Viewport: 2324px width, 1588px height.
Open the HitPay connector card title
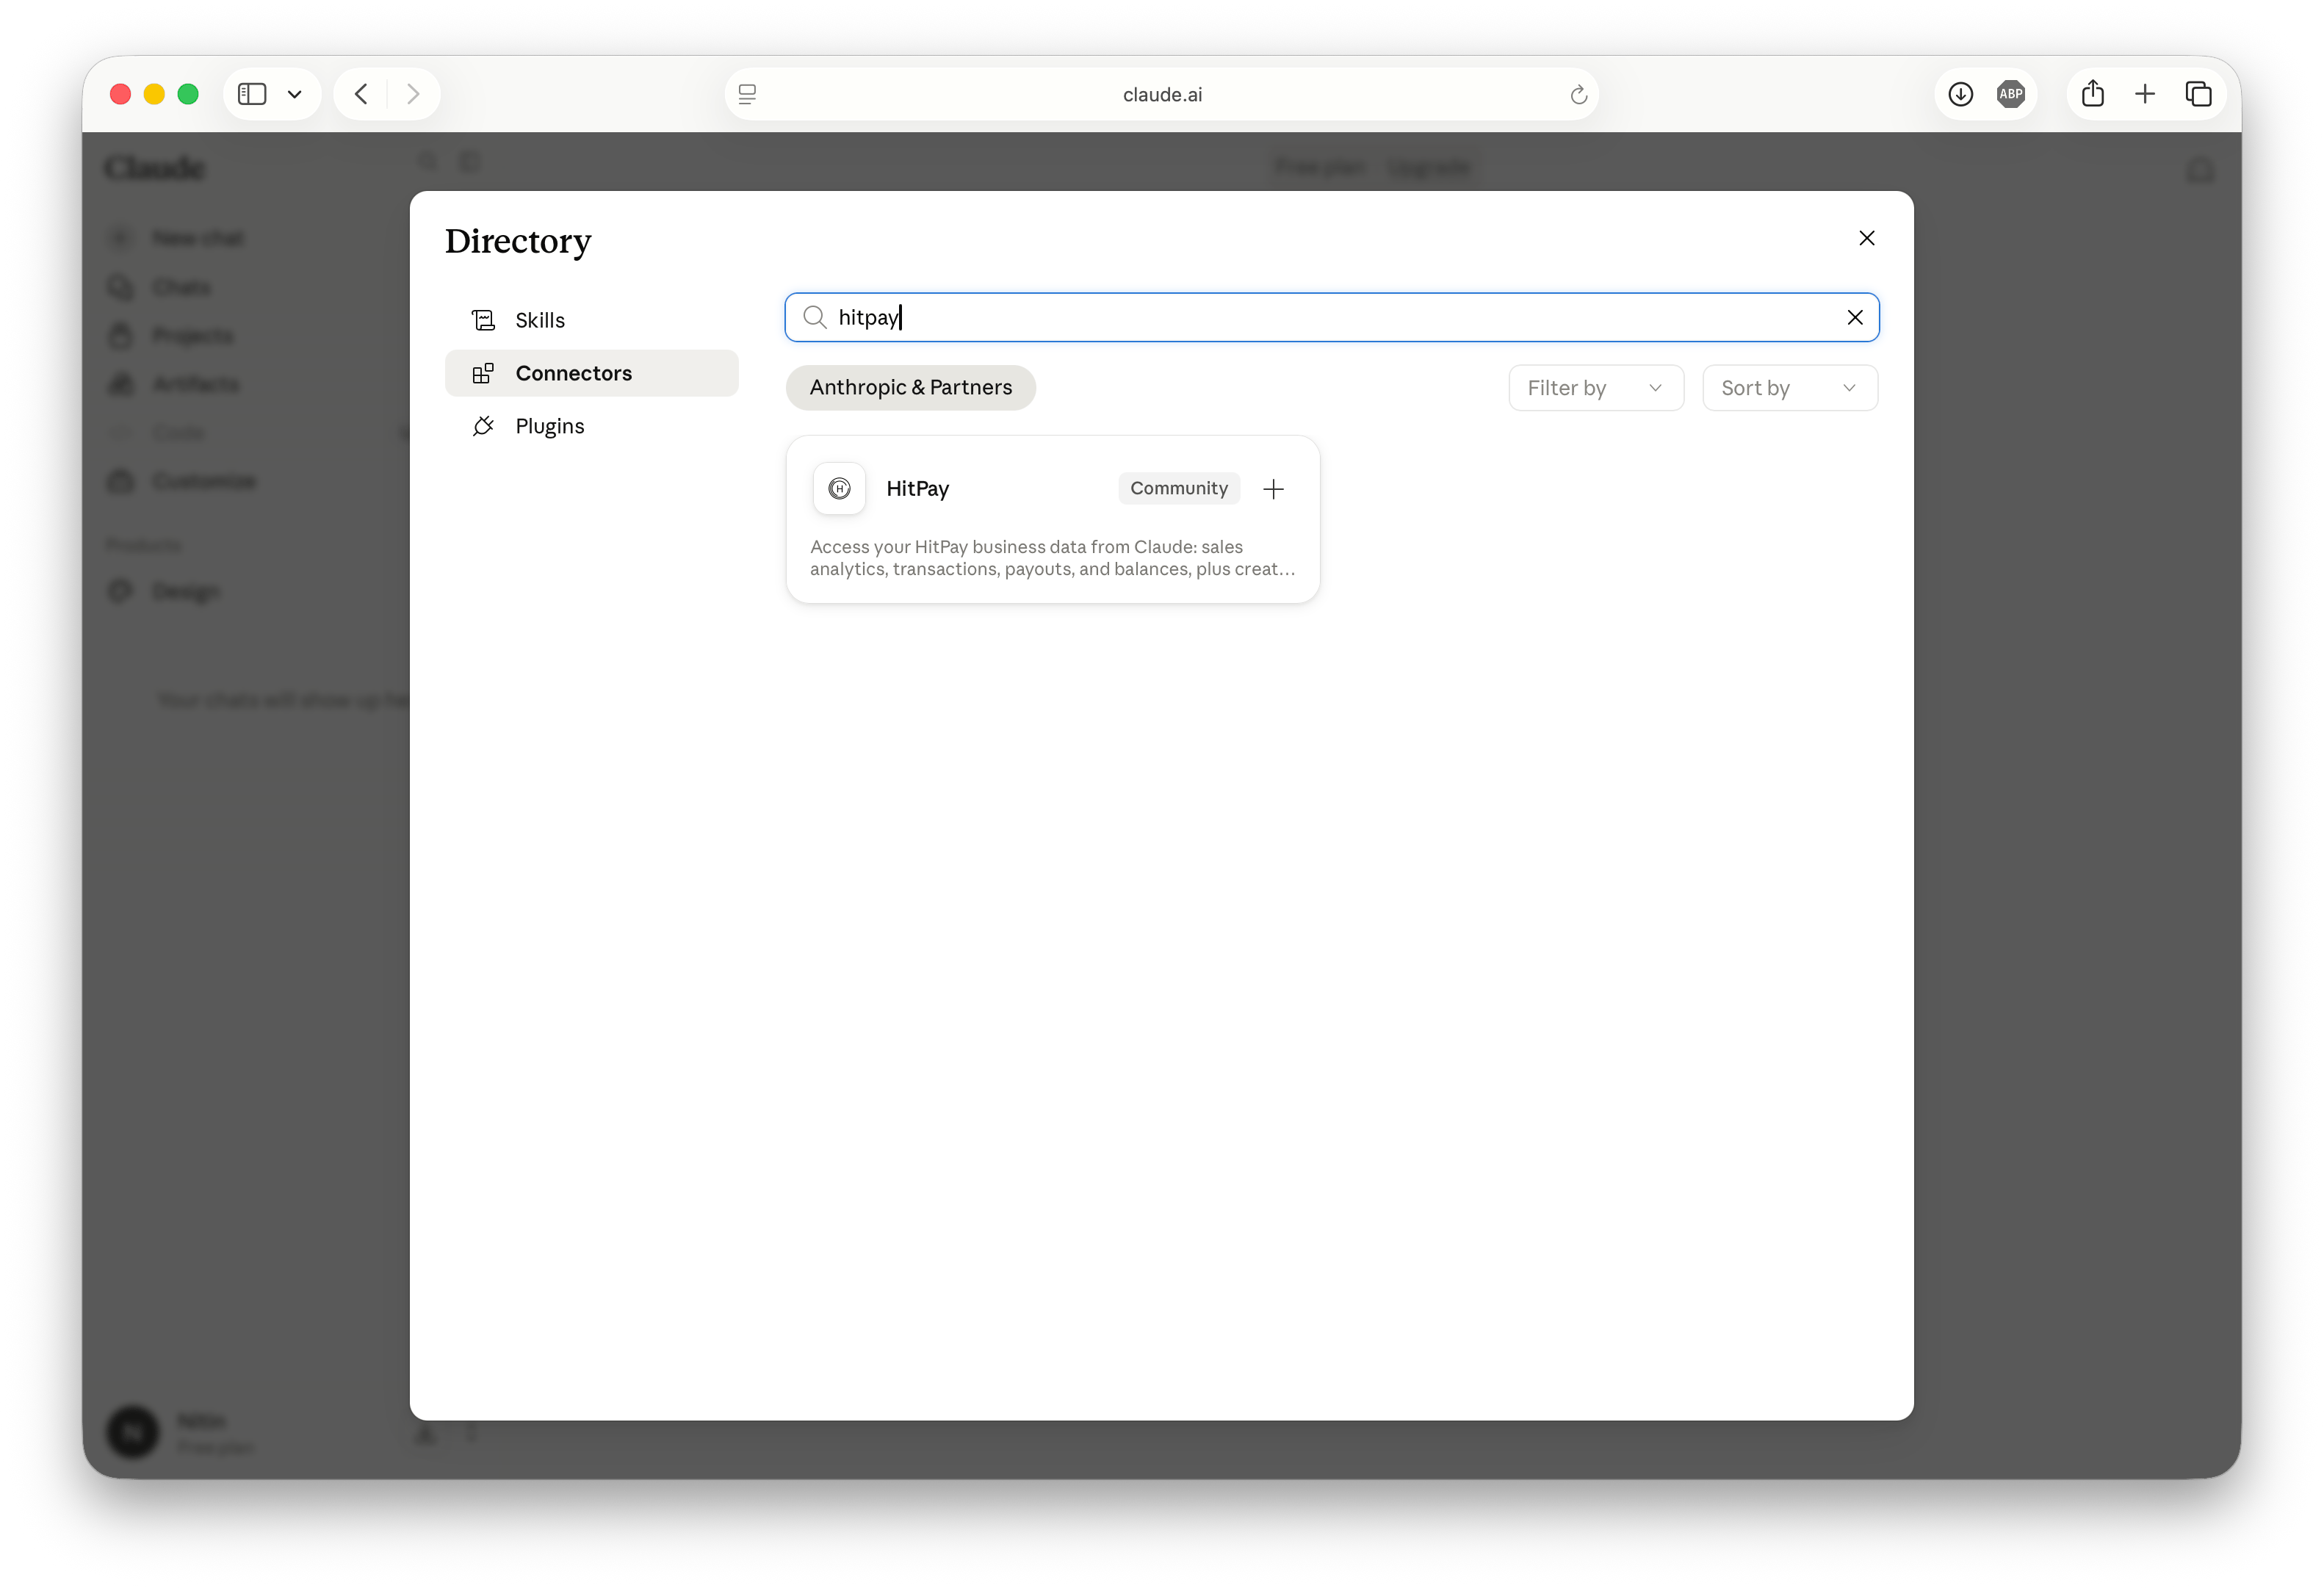pyautogui.click(x=917, y=488)
